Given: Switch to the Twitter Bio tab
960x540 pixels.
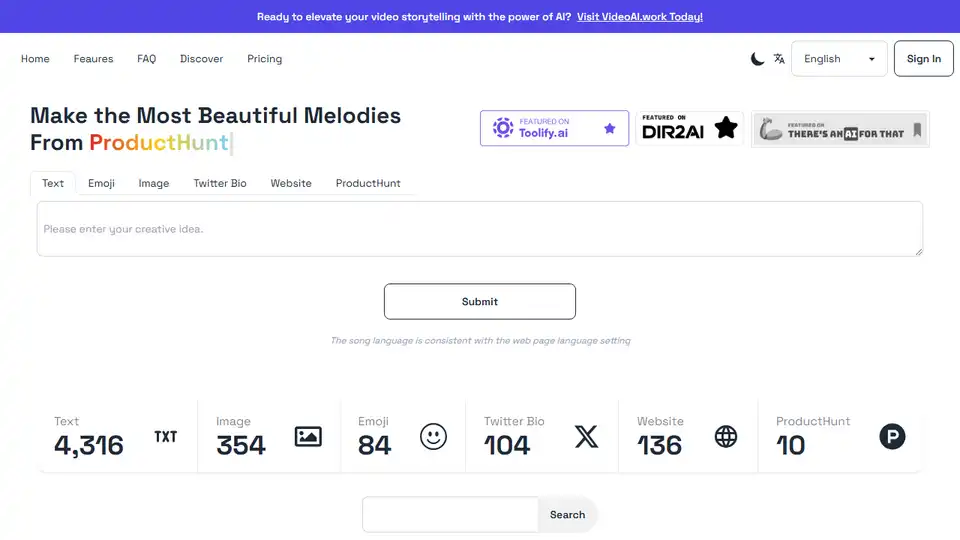Looking at the screenshot, I should pos(220,183).
